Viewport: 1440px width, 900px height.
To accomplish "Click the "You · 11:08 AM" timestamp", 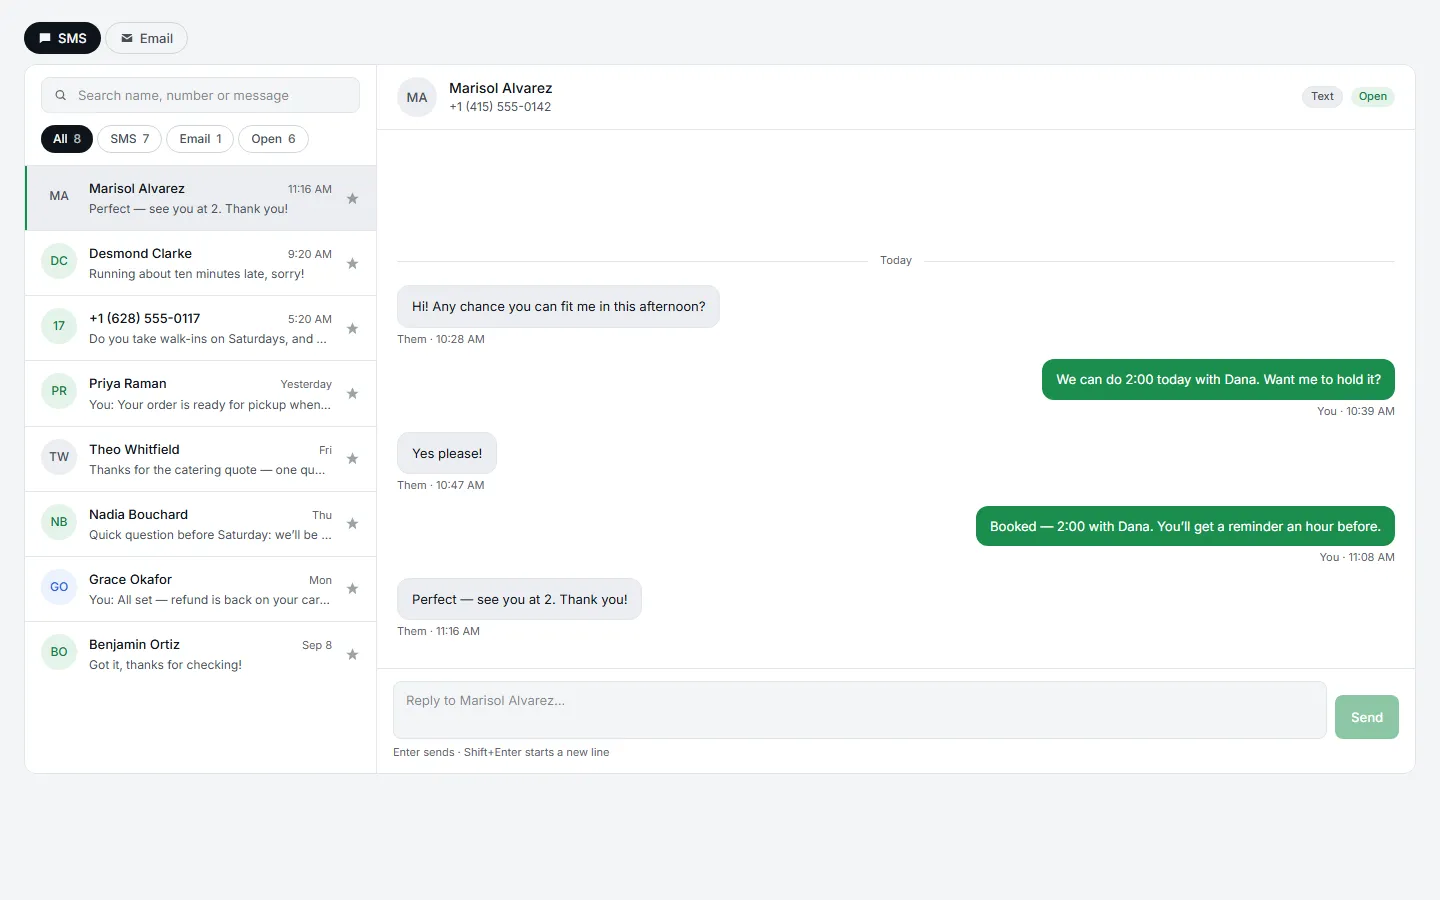I will click(1357, 557).
